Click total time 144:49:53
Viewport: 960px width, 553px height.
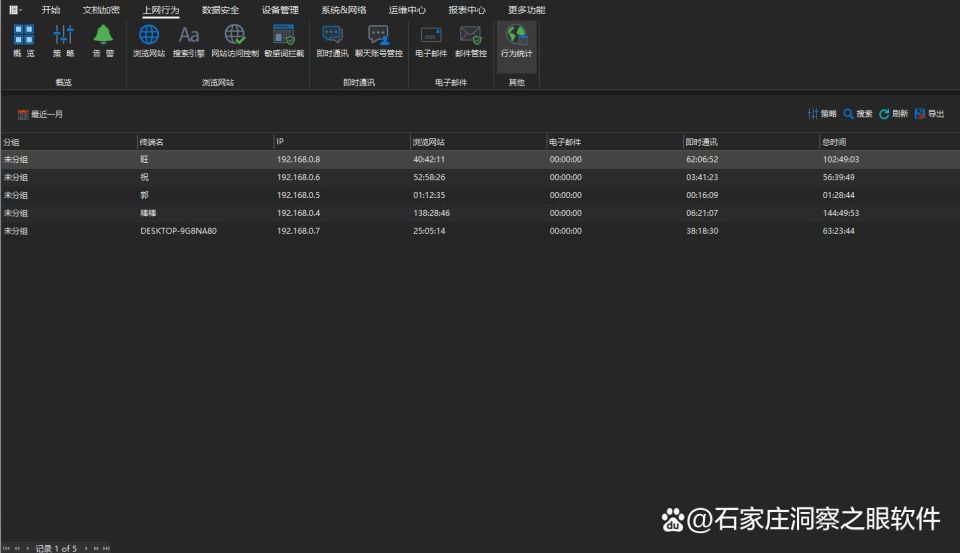click(x=841, y=213)
